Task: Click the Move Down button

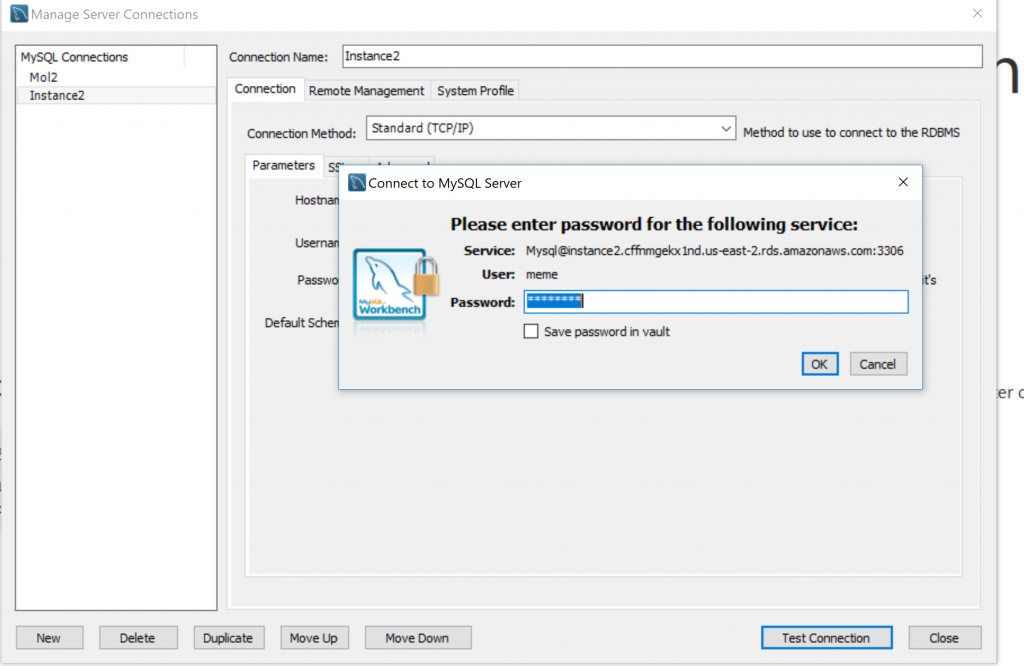Action: tap(417, 638)
